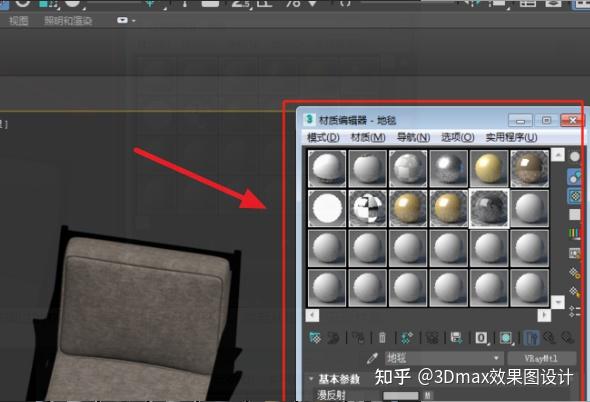Click Go Forward to Sibling icon
The width and height of the screenshot is (590, 402).
(x=567, y=338)
